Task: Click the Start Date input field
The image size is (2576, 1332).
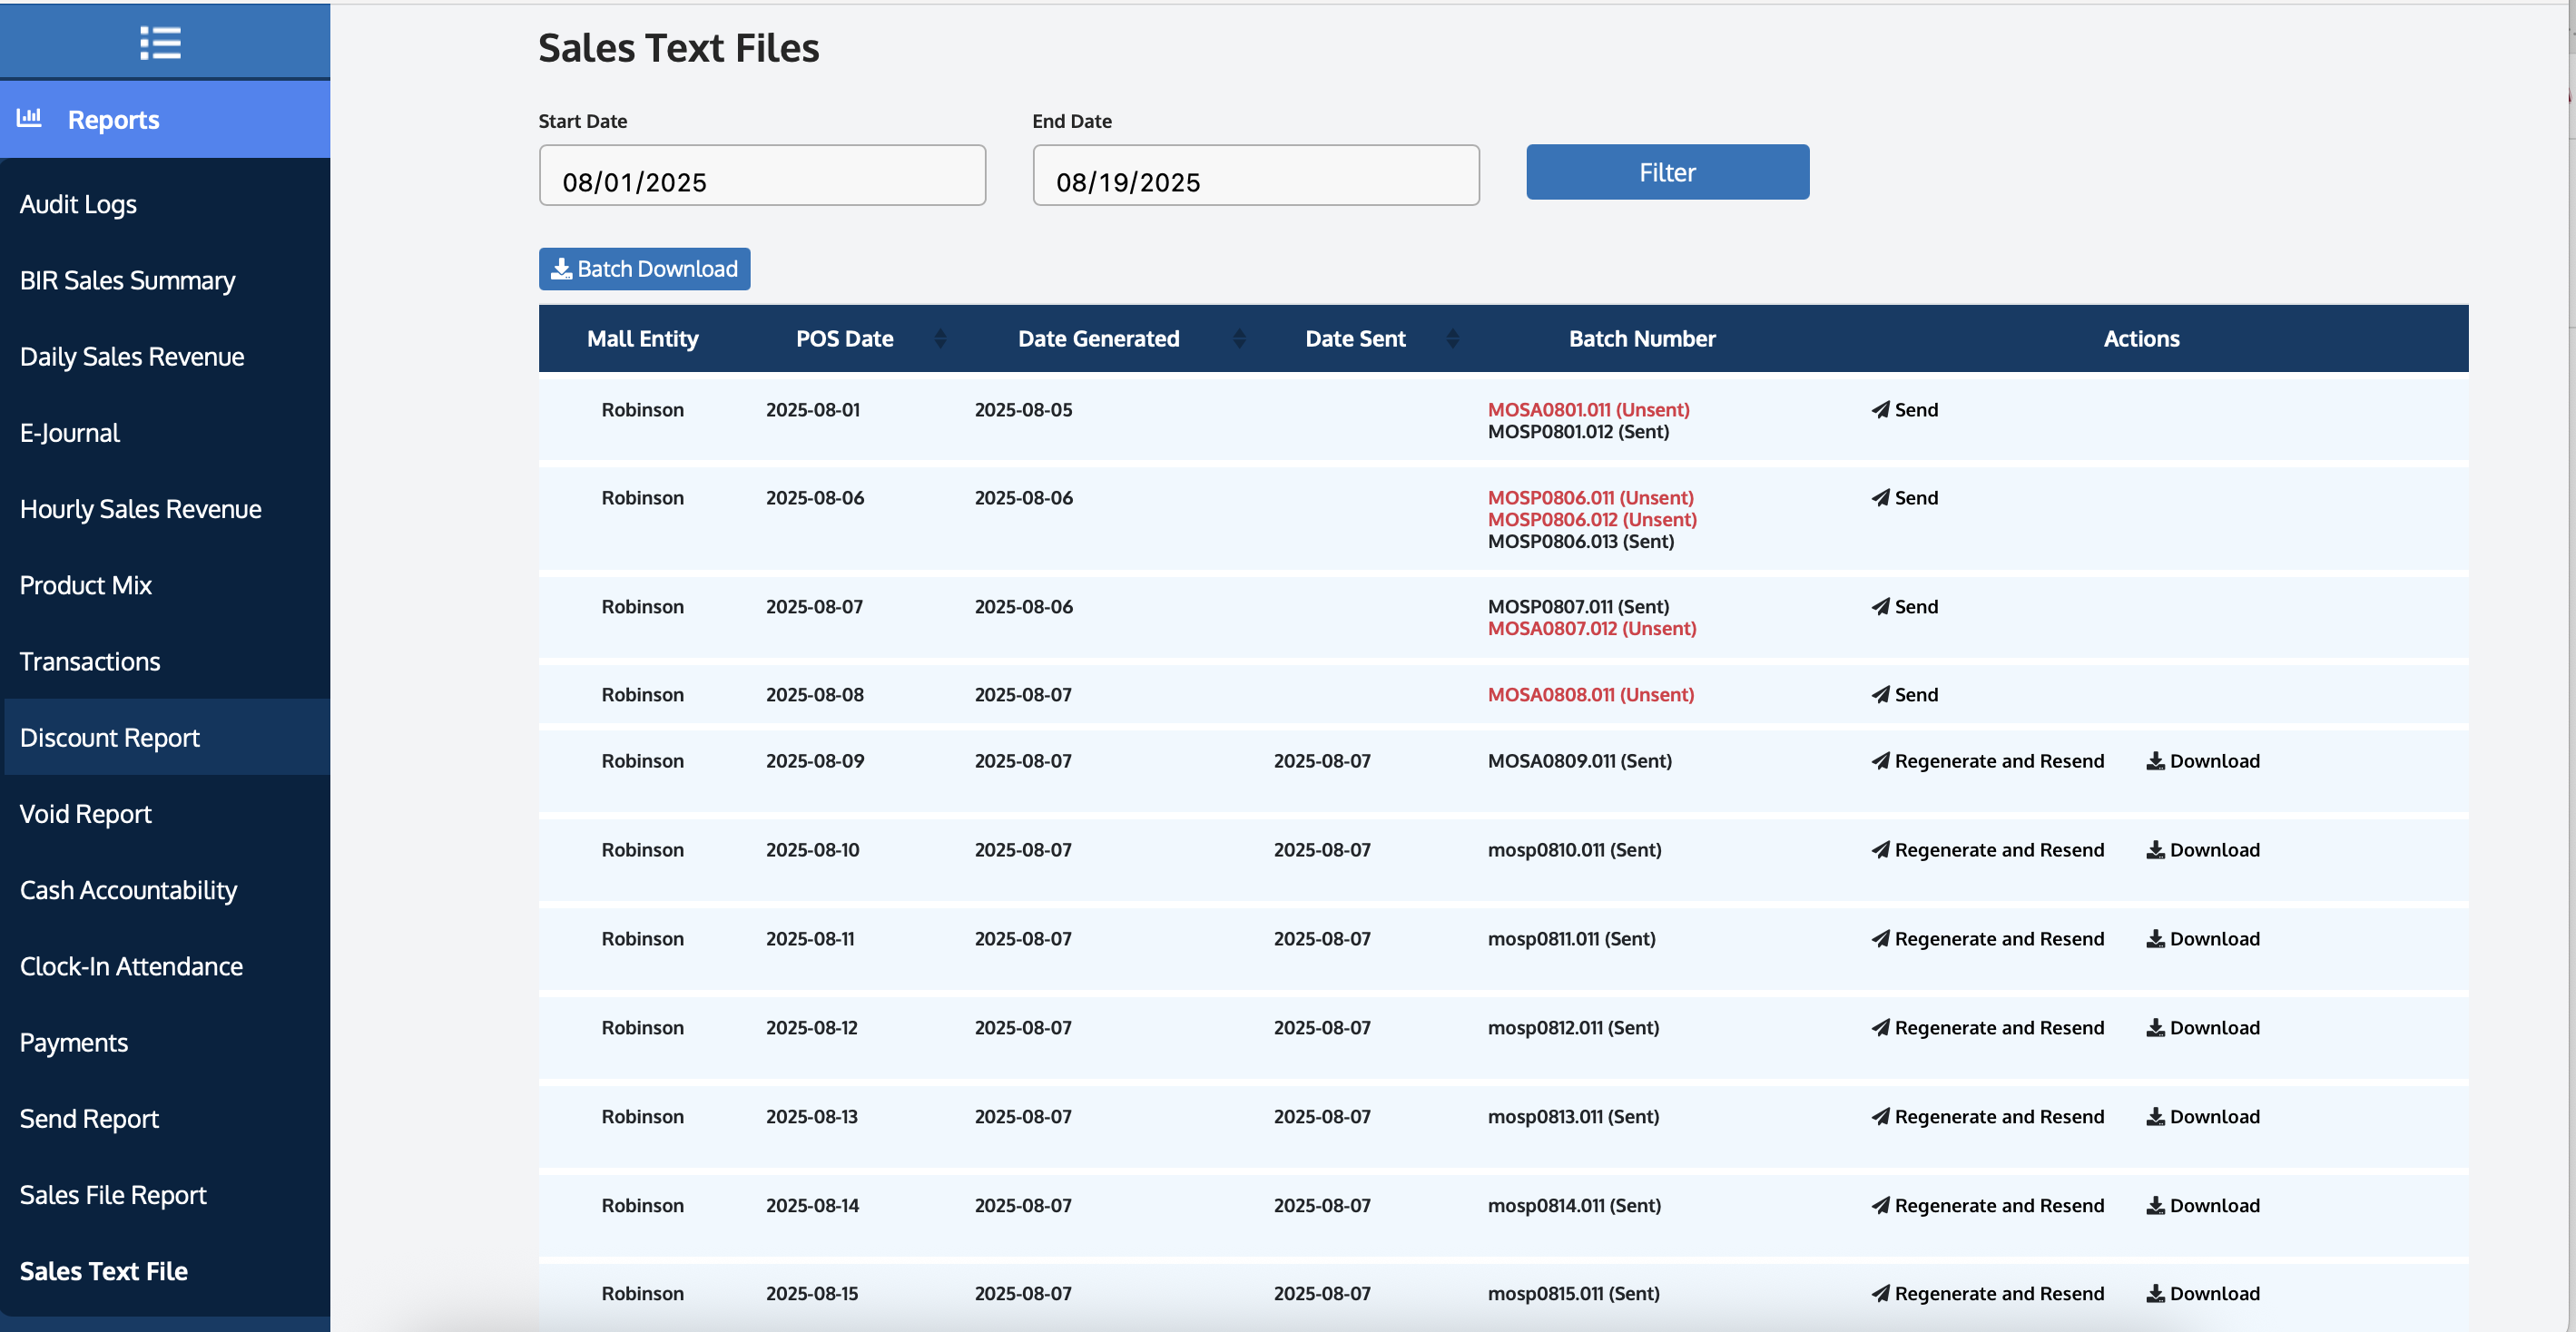Action: pos(761,176)
